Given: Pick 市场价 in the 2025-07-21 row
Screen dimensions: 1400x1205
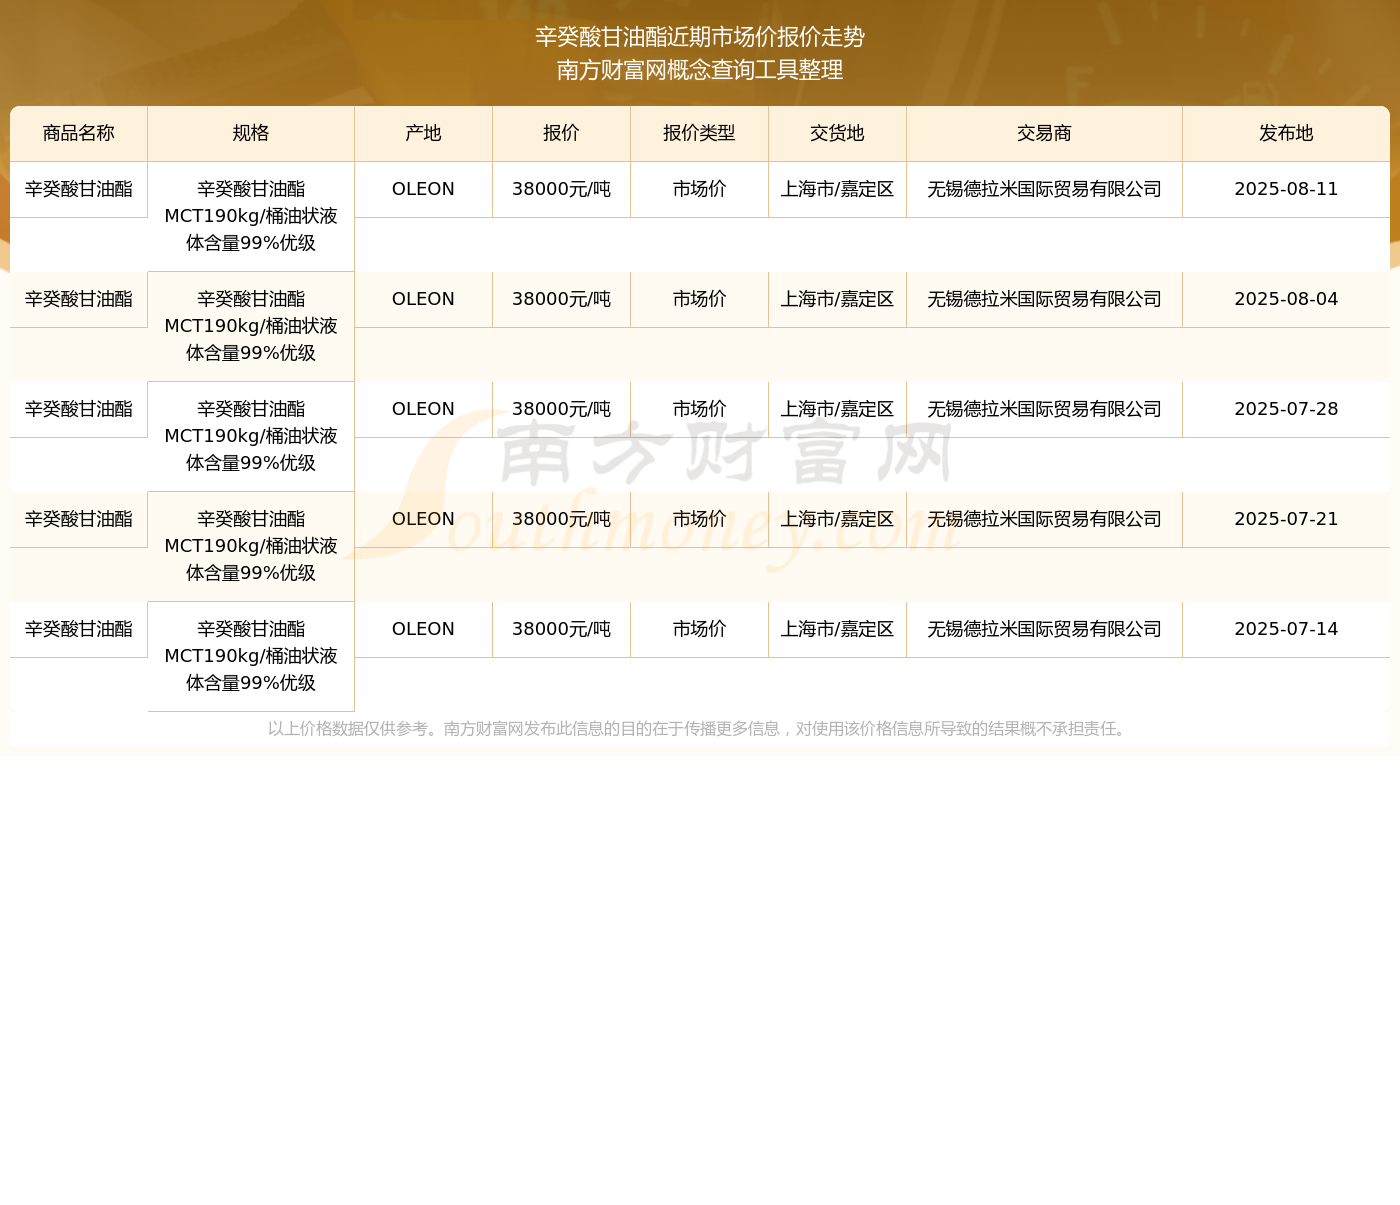Looking at the screenshot, I should coord(700,519).
